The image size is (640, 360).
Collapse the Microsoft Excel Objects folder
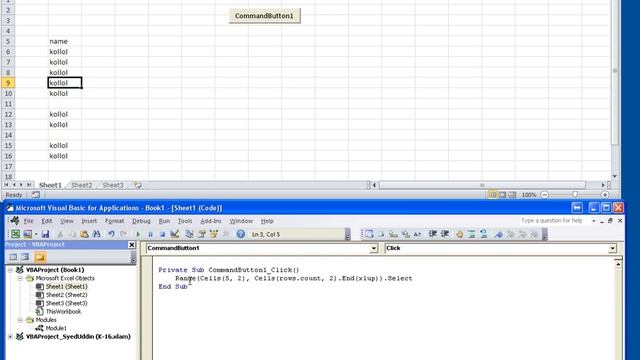(x=20, y=278)
